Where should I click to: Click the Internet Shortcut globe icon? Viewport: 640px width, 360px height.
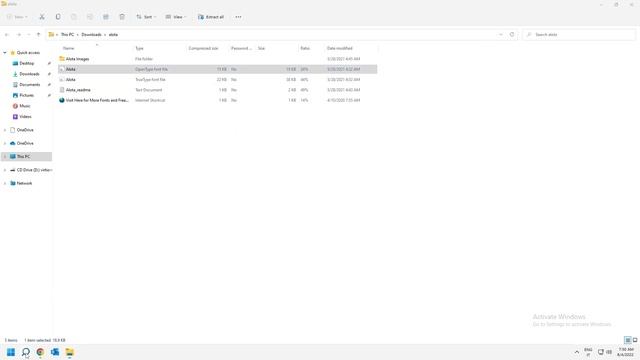point(62,100)
